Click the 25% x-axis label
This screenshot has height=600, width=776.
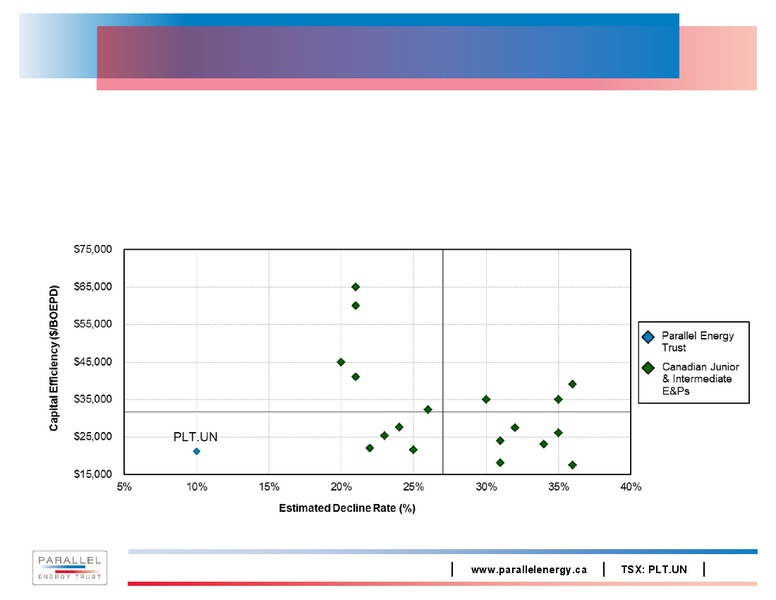(x=414, y=487)
